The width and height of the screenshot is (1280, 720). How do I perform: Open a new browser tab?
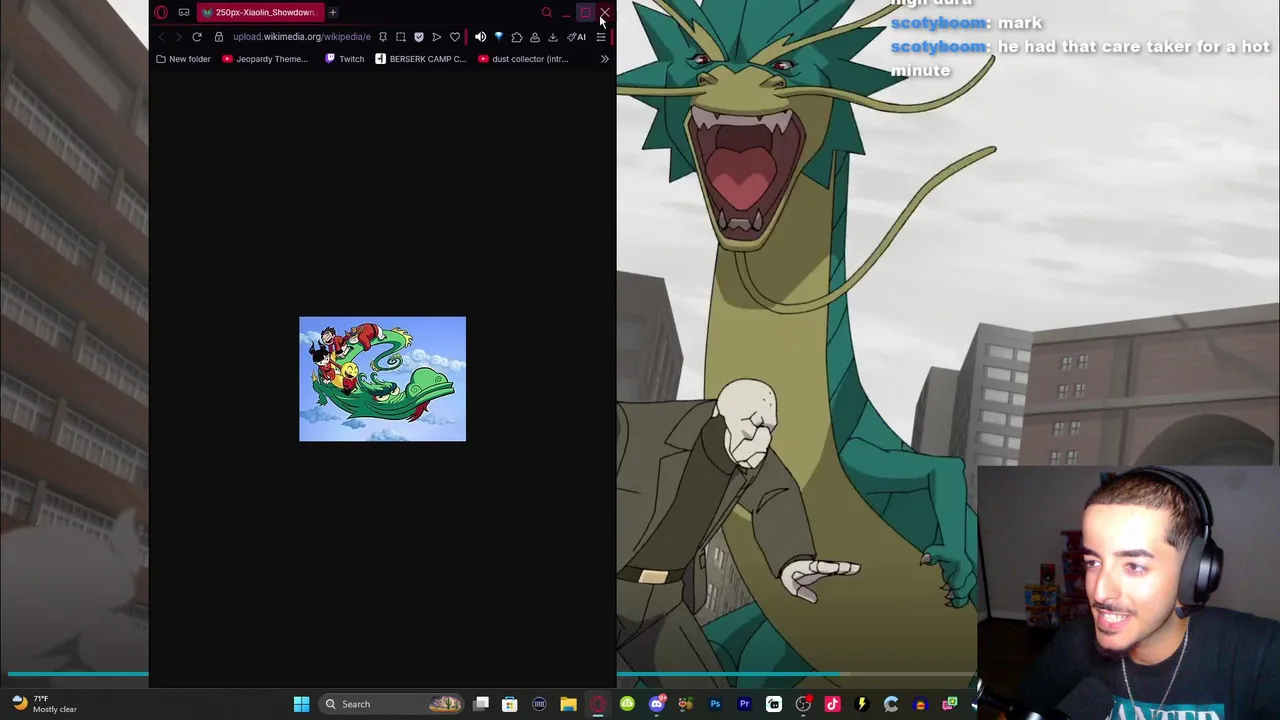333,13
